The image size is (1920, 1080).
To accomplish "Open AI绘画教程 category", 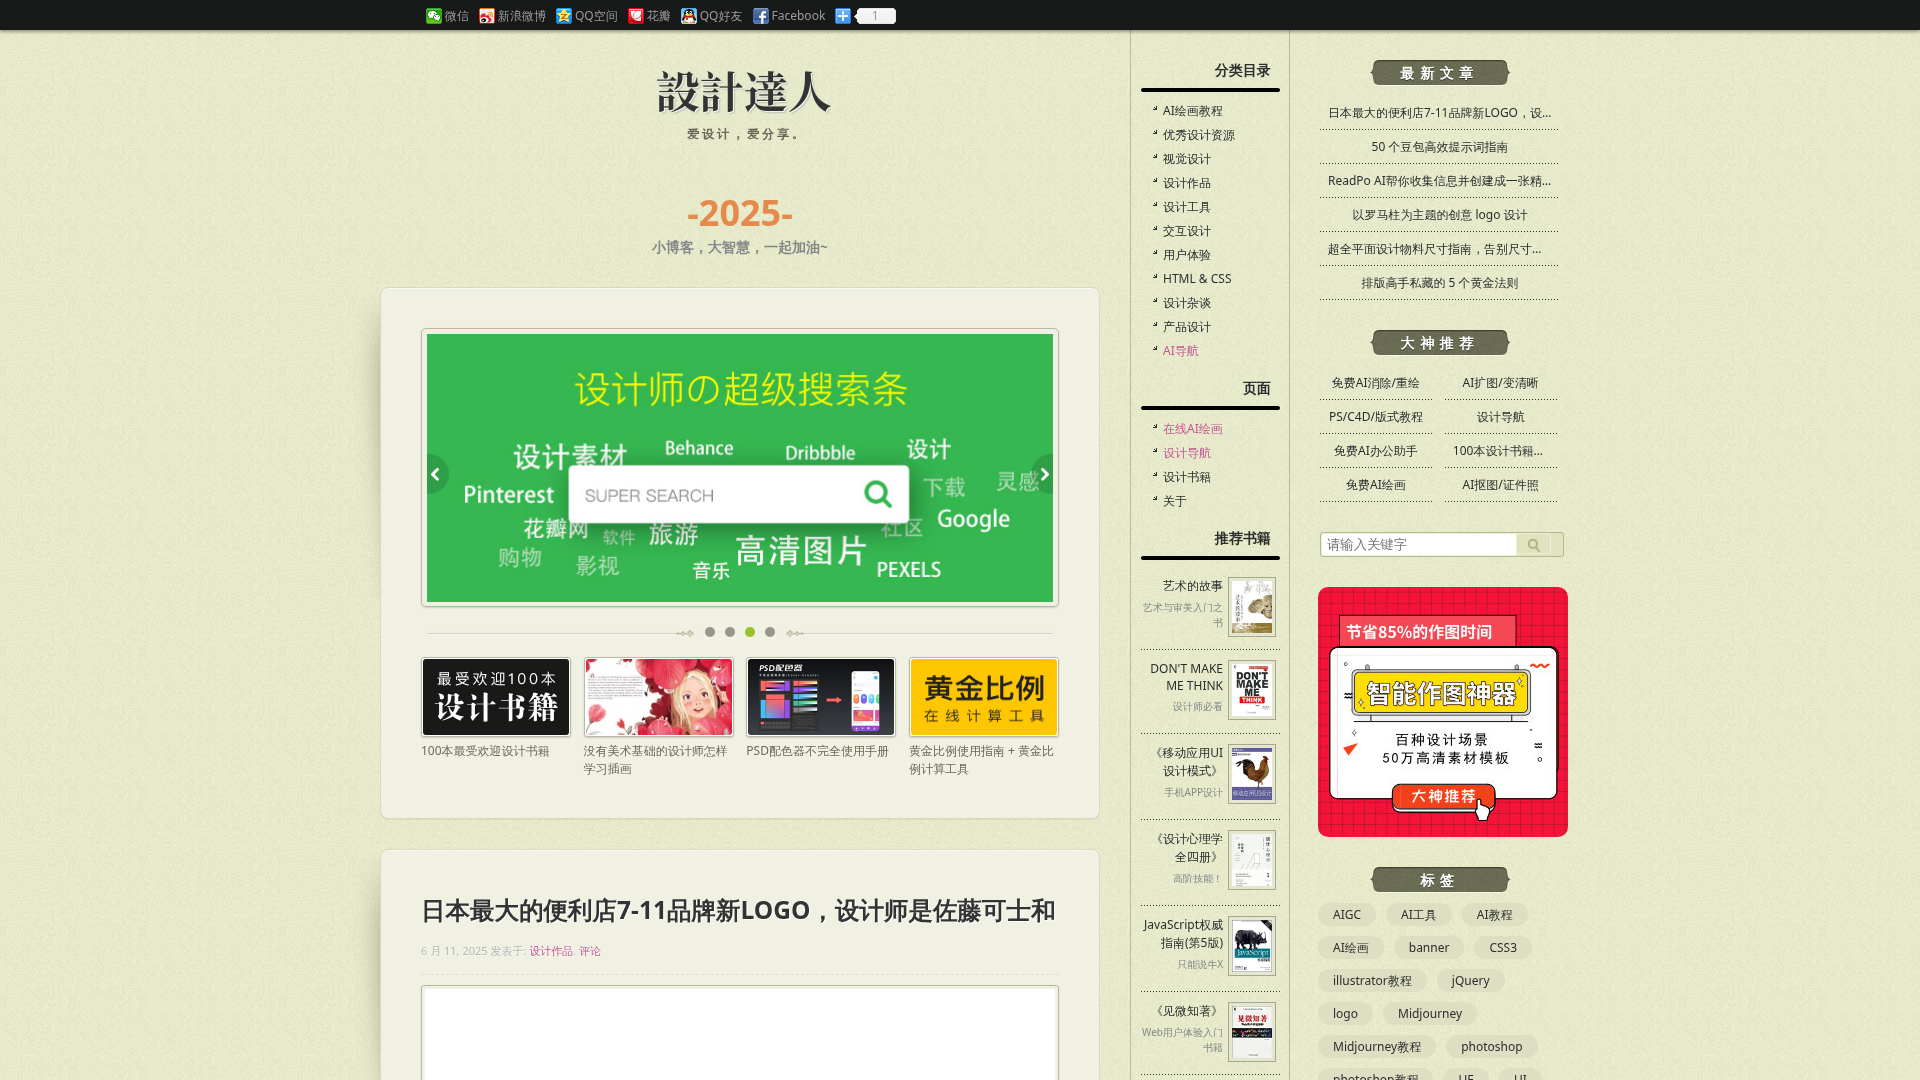I will [1192, 111].
